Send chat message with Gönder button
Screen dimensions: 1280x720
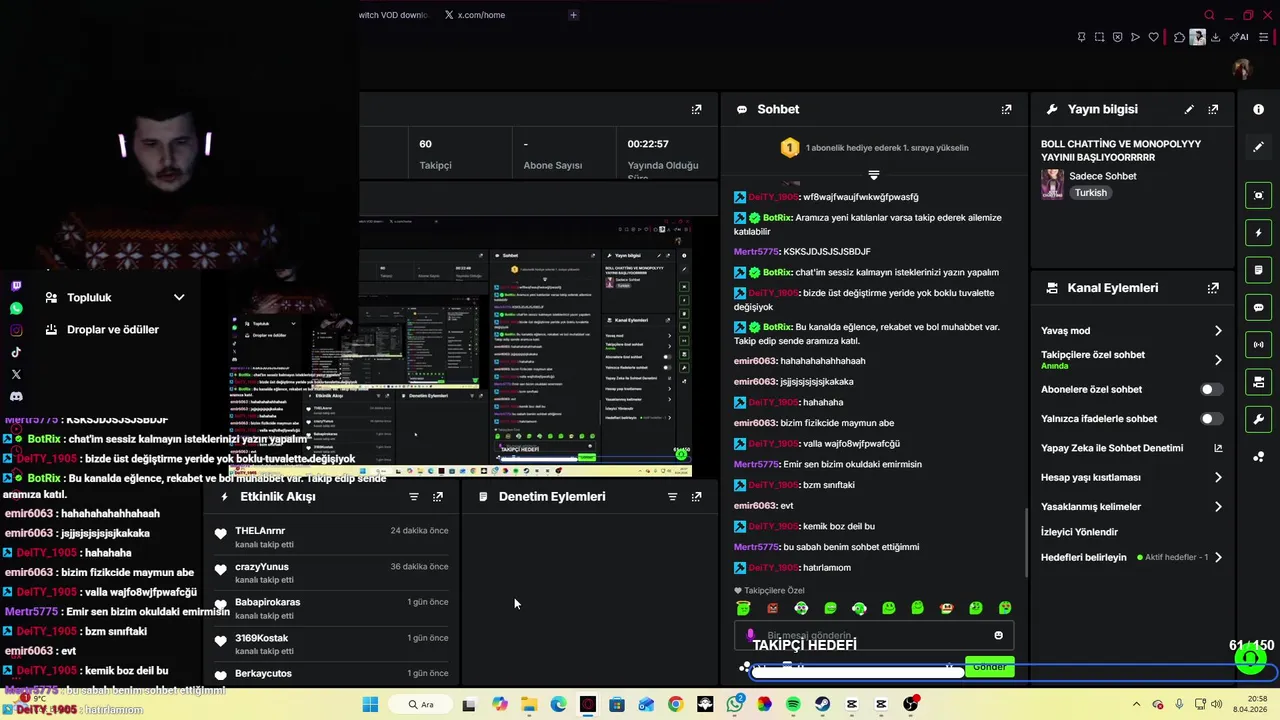(x=990, y=667)
